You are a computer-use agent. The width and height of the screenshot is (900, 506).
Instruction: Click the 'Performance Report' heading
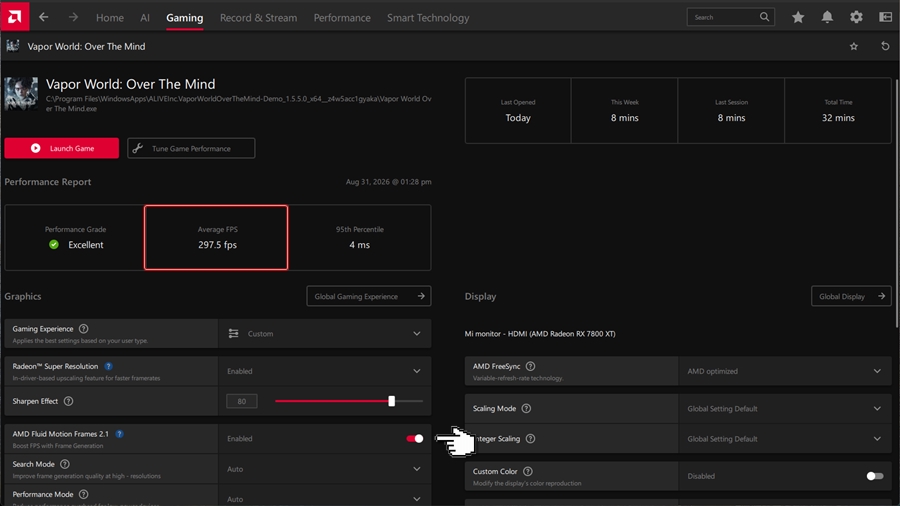[48, 182]
